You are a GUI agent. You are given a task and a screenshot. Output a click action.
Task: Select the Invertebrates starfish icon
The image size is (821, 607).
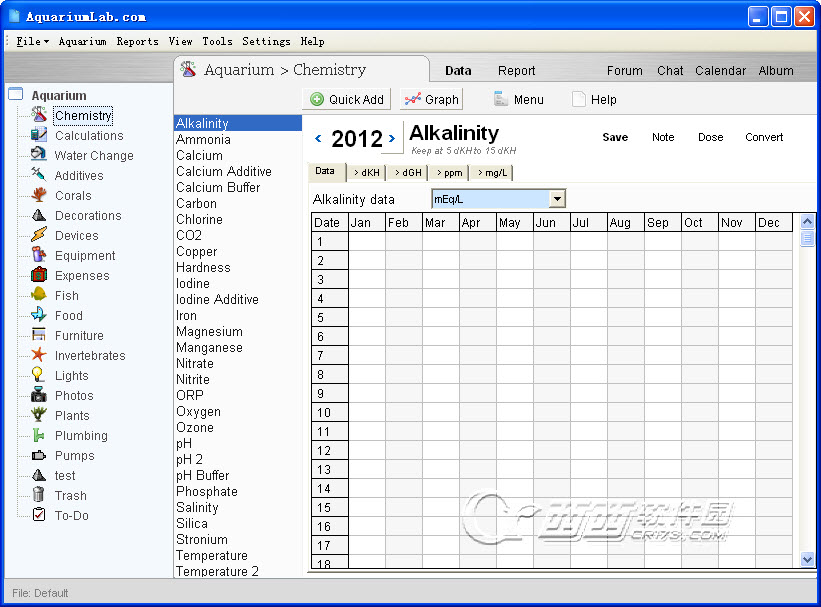tap(39, 355)
